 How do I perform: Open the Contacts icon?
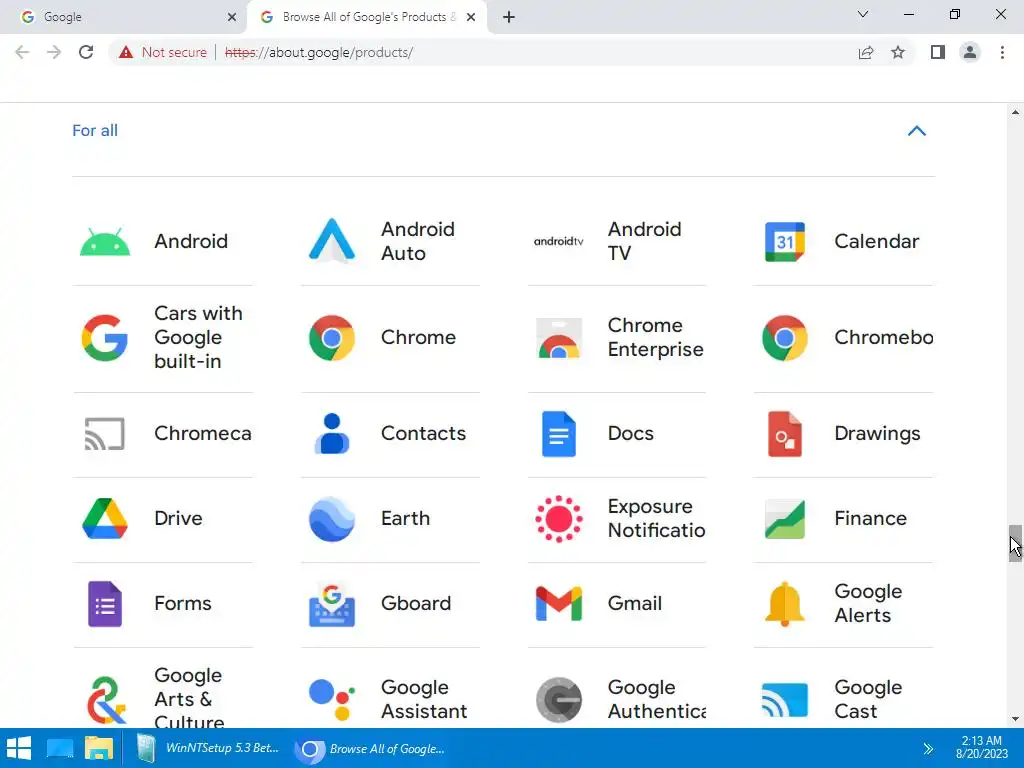coord(332,434)
